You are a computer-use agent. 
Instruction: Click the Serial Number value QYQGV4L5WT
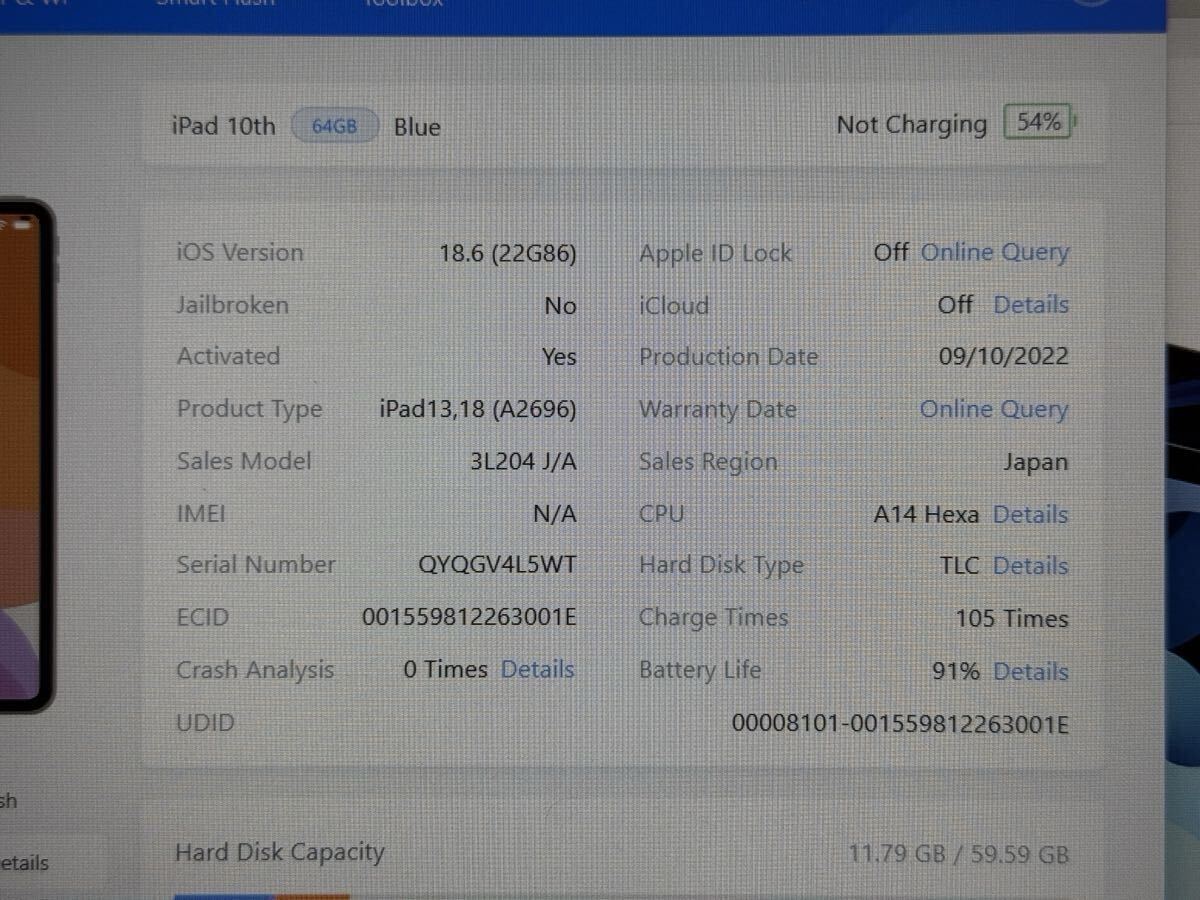coord(497,565)
